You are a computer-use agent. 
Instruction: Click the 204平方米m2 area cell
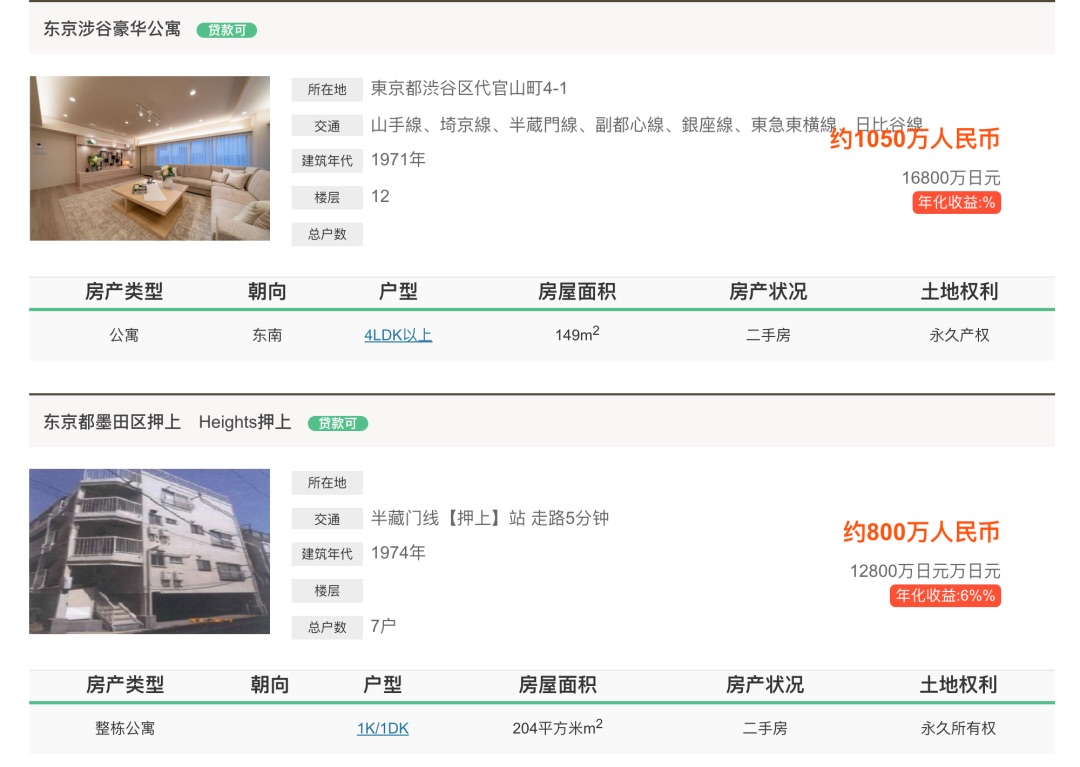tap(557, 727)
